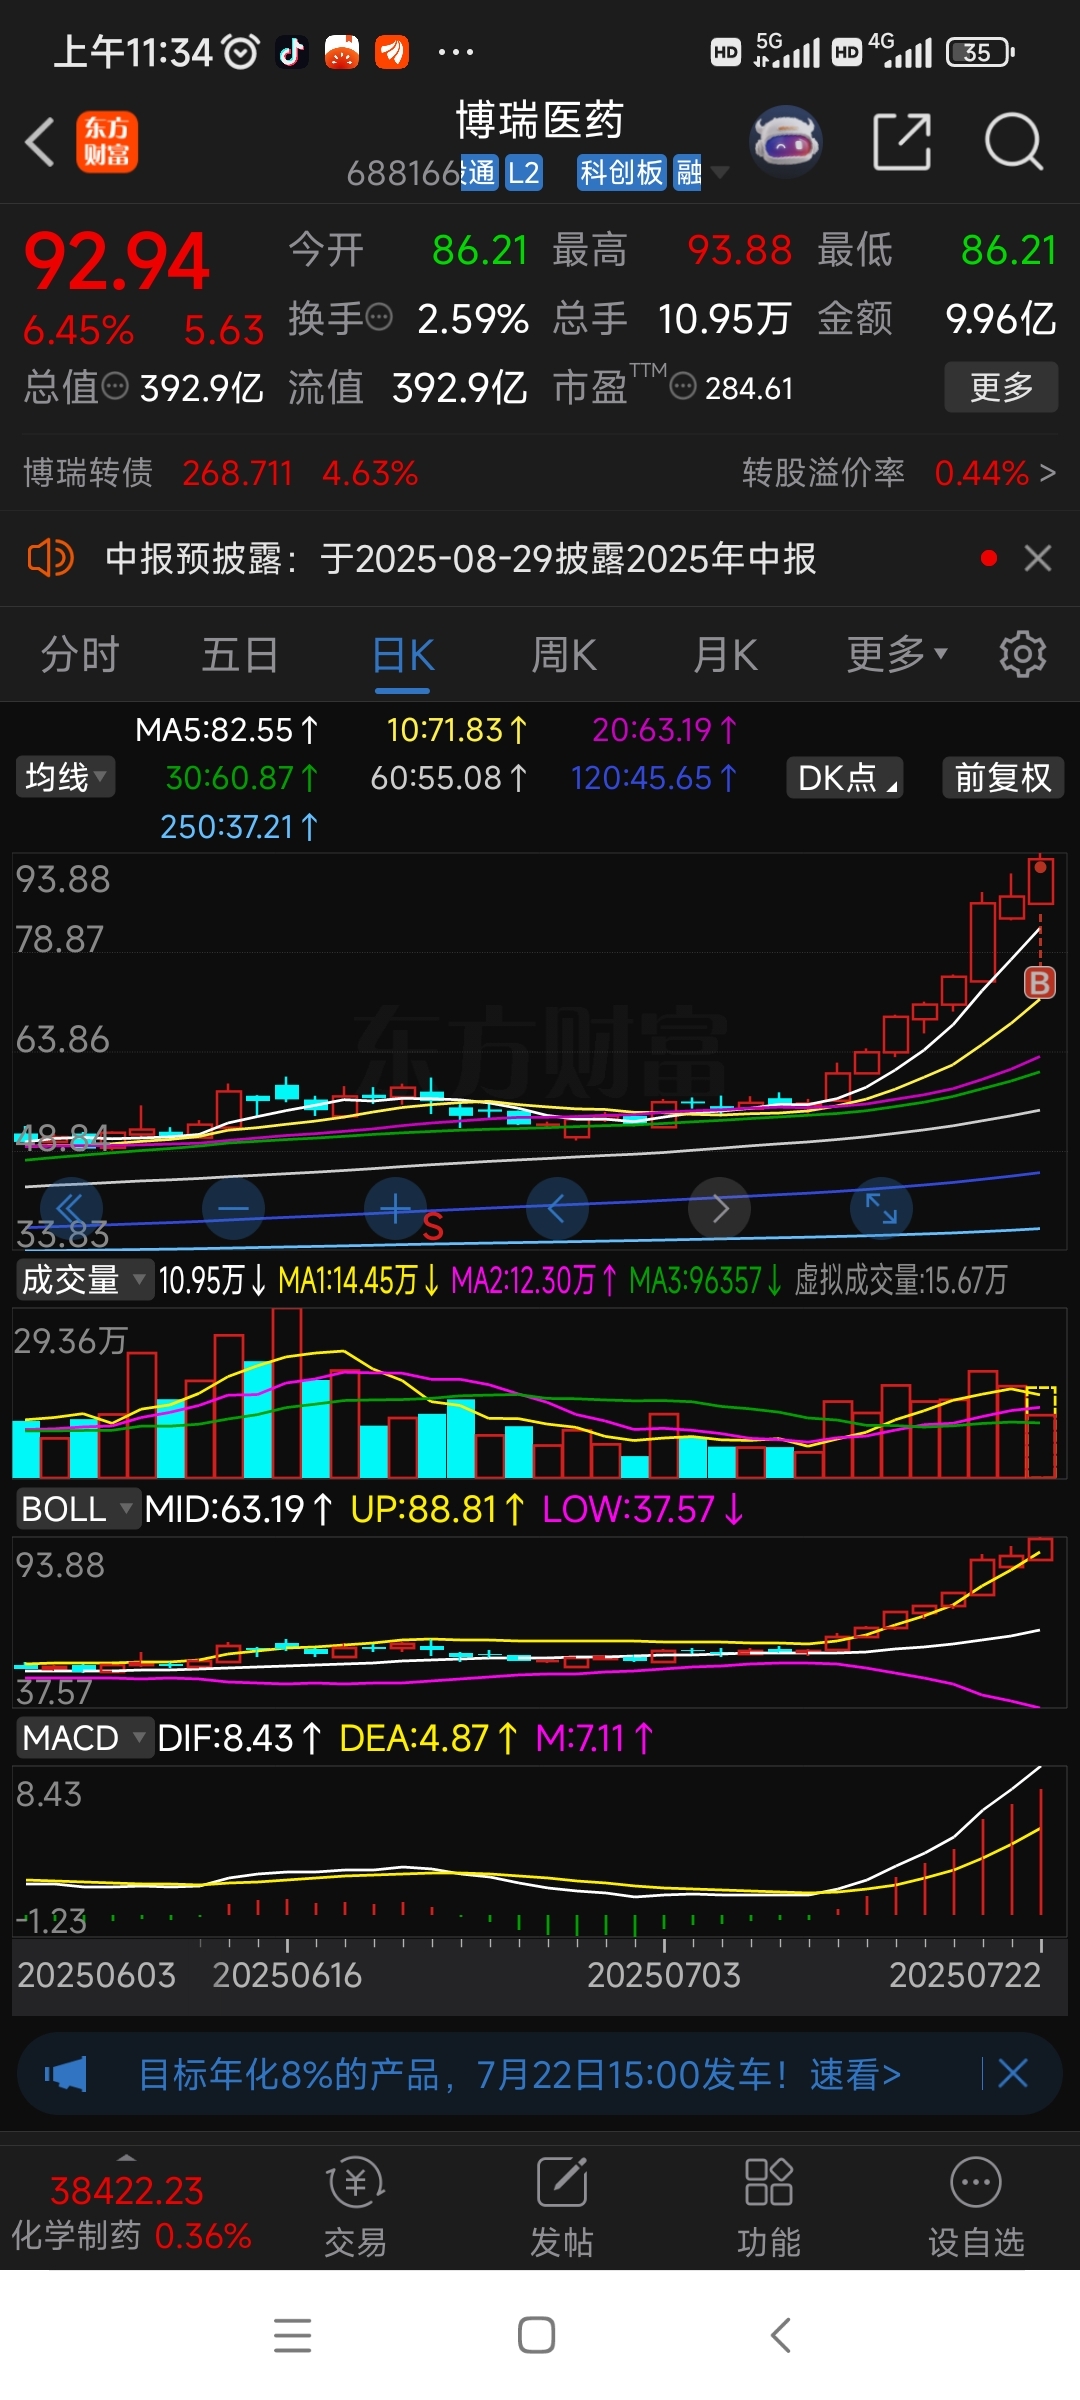Image resolution: width=1080 pixels, height=2400 pixels.
Task: Switch to 分时 chart tab
Action: (x=80, y=656)
